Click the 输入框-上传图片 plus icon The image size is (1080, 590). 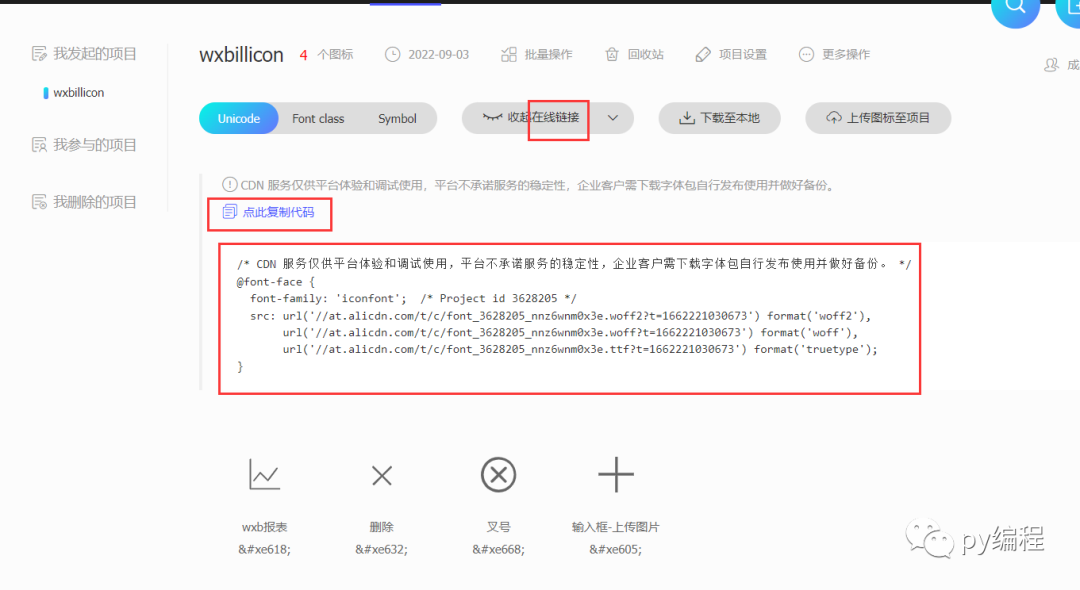point(615,474)
